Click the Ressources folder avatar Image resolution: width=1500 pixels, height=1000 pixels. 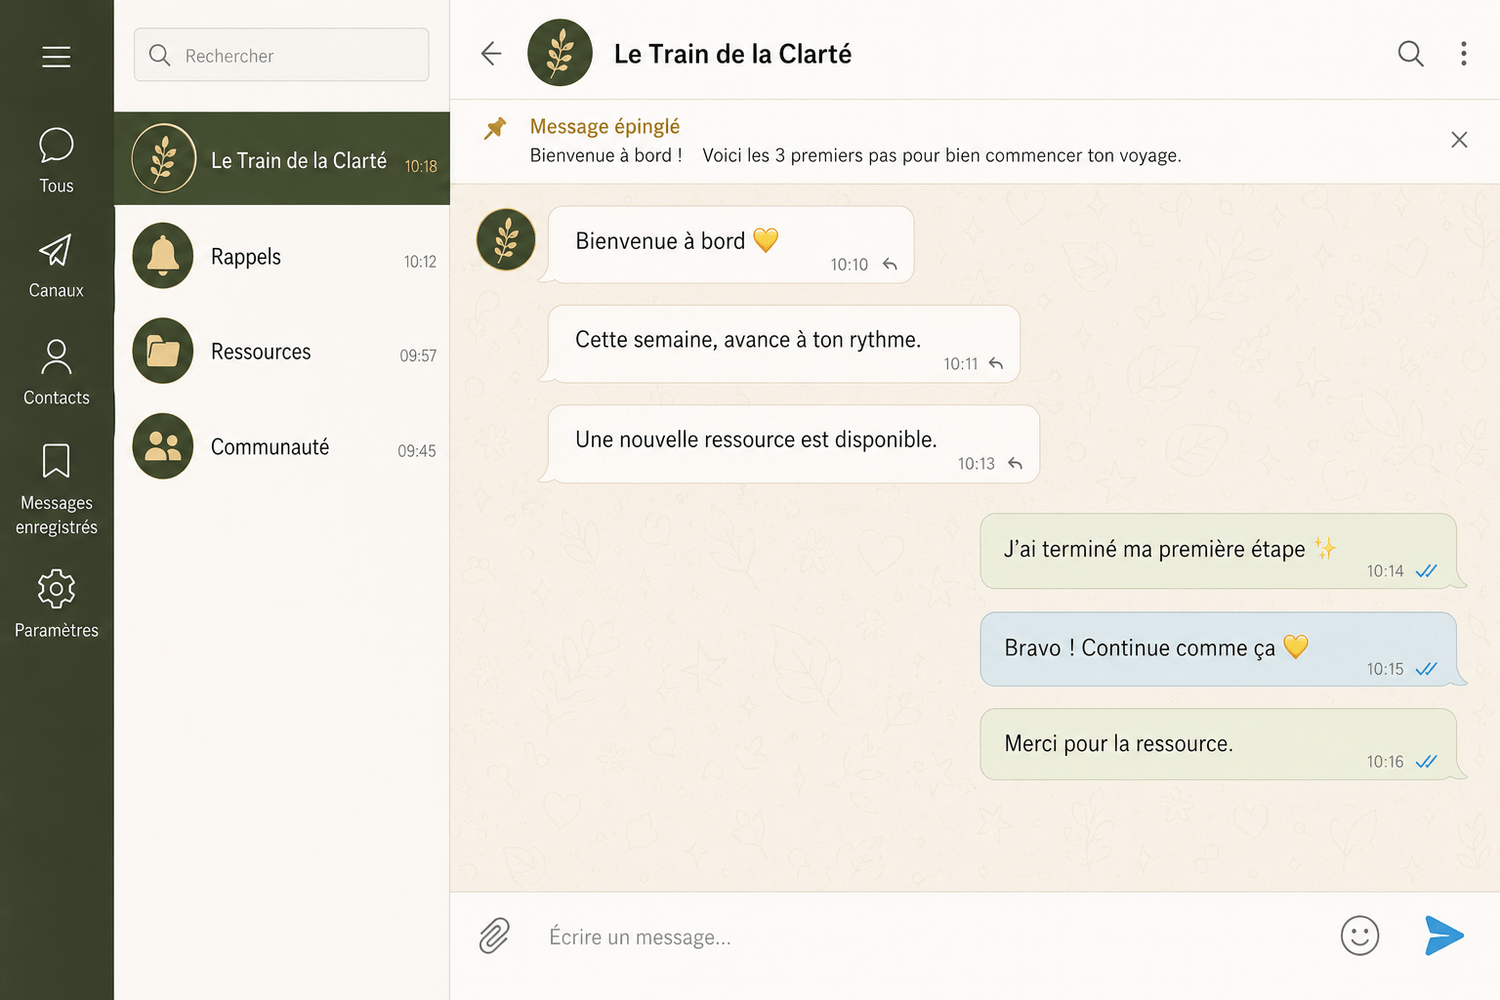(163, 351)
